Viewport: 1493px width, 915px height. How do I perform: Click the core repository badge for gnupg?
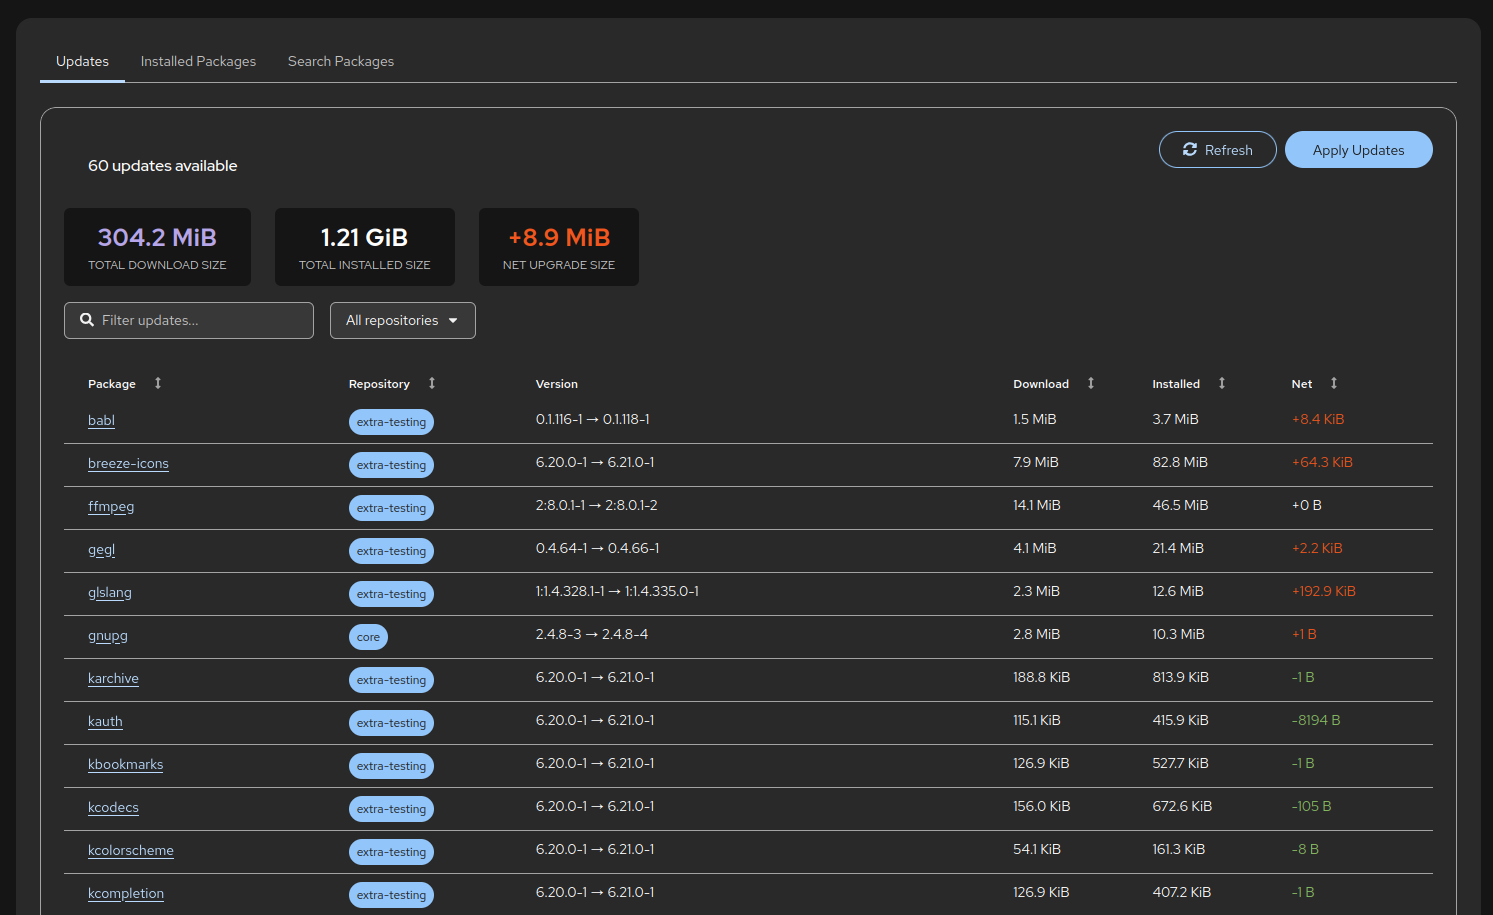click(368, 637)
